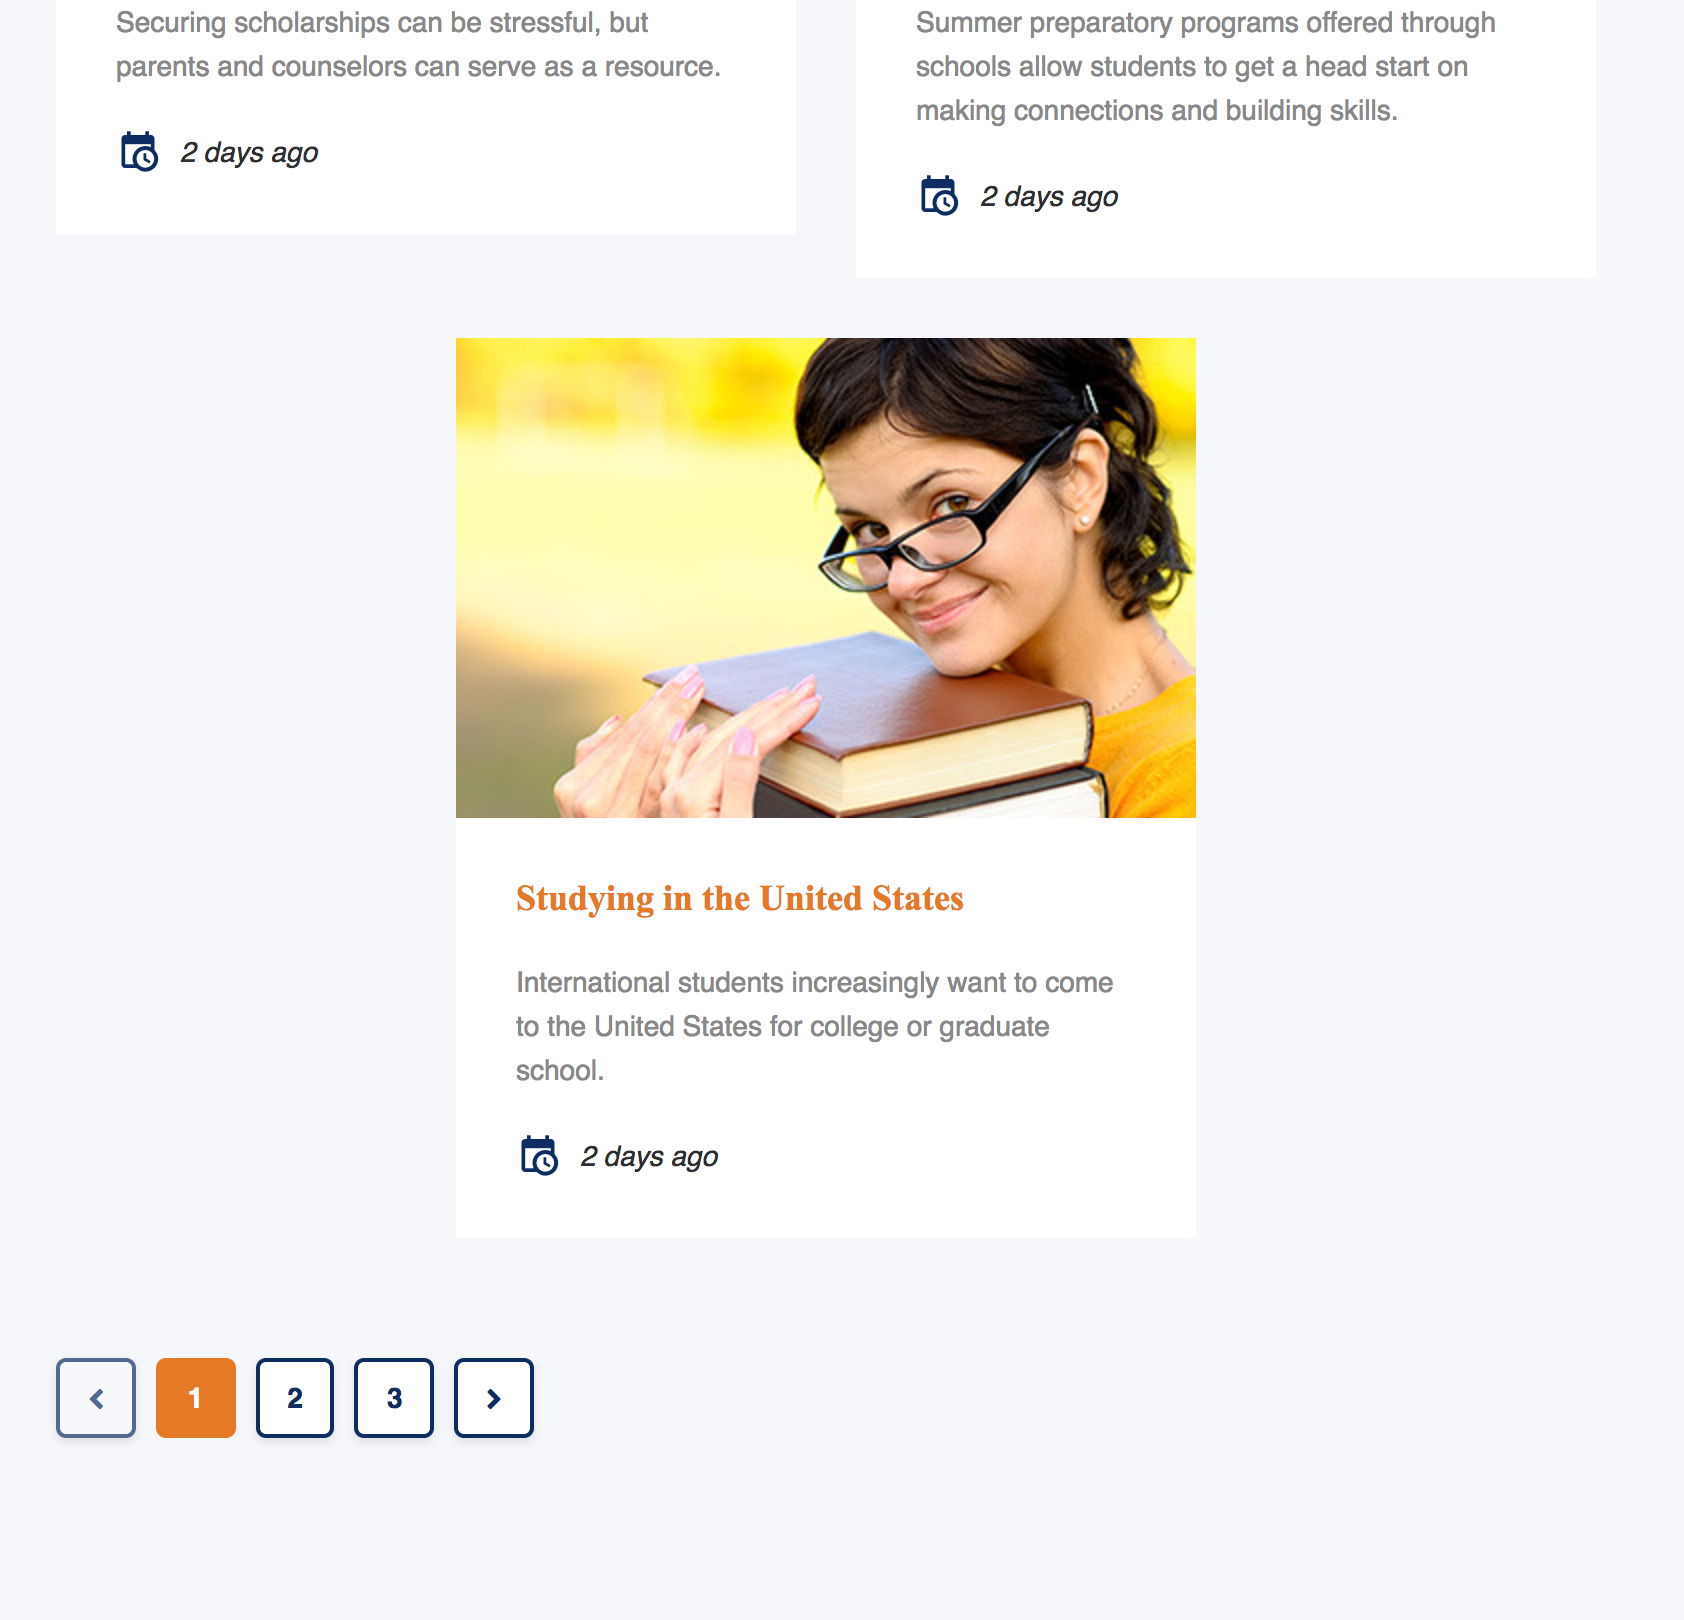Screen dimensions: 1684x1620
Task: Click "2 days ago" in Studying in United States card
Action: coord(649,1157)
